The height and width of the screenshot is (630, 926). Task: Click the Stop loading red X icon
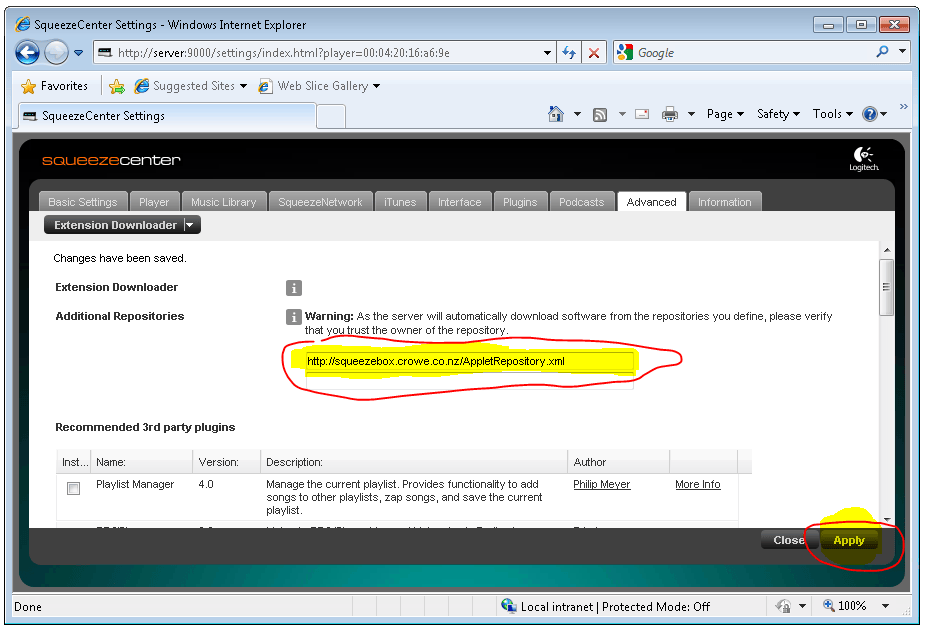click(594, 53)
